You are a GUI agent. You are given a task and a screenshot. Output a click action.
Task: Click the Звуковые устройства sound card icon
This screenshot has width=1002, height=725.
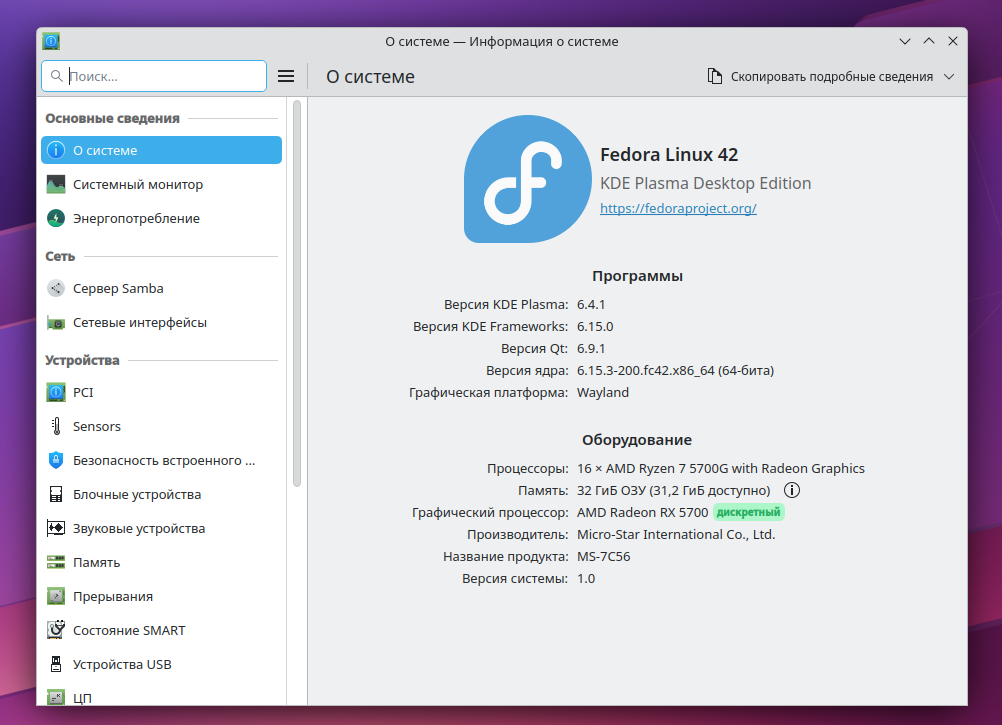56,528
